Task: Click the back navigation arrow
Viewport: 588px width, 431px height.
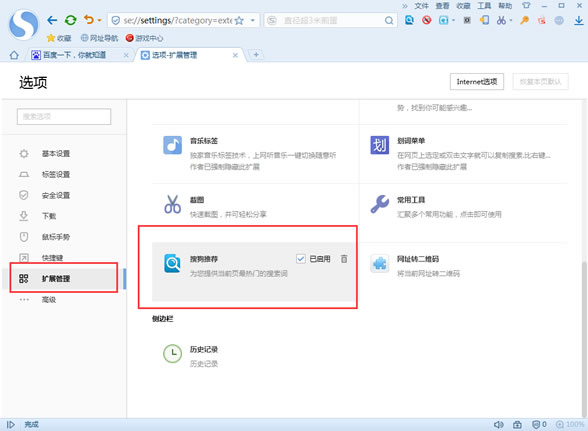Action: (52, 20)
